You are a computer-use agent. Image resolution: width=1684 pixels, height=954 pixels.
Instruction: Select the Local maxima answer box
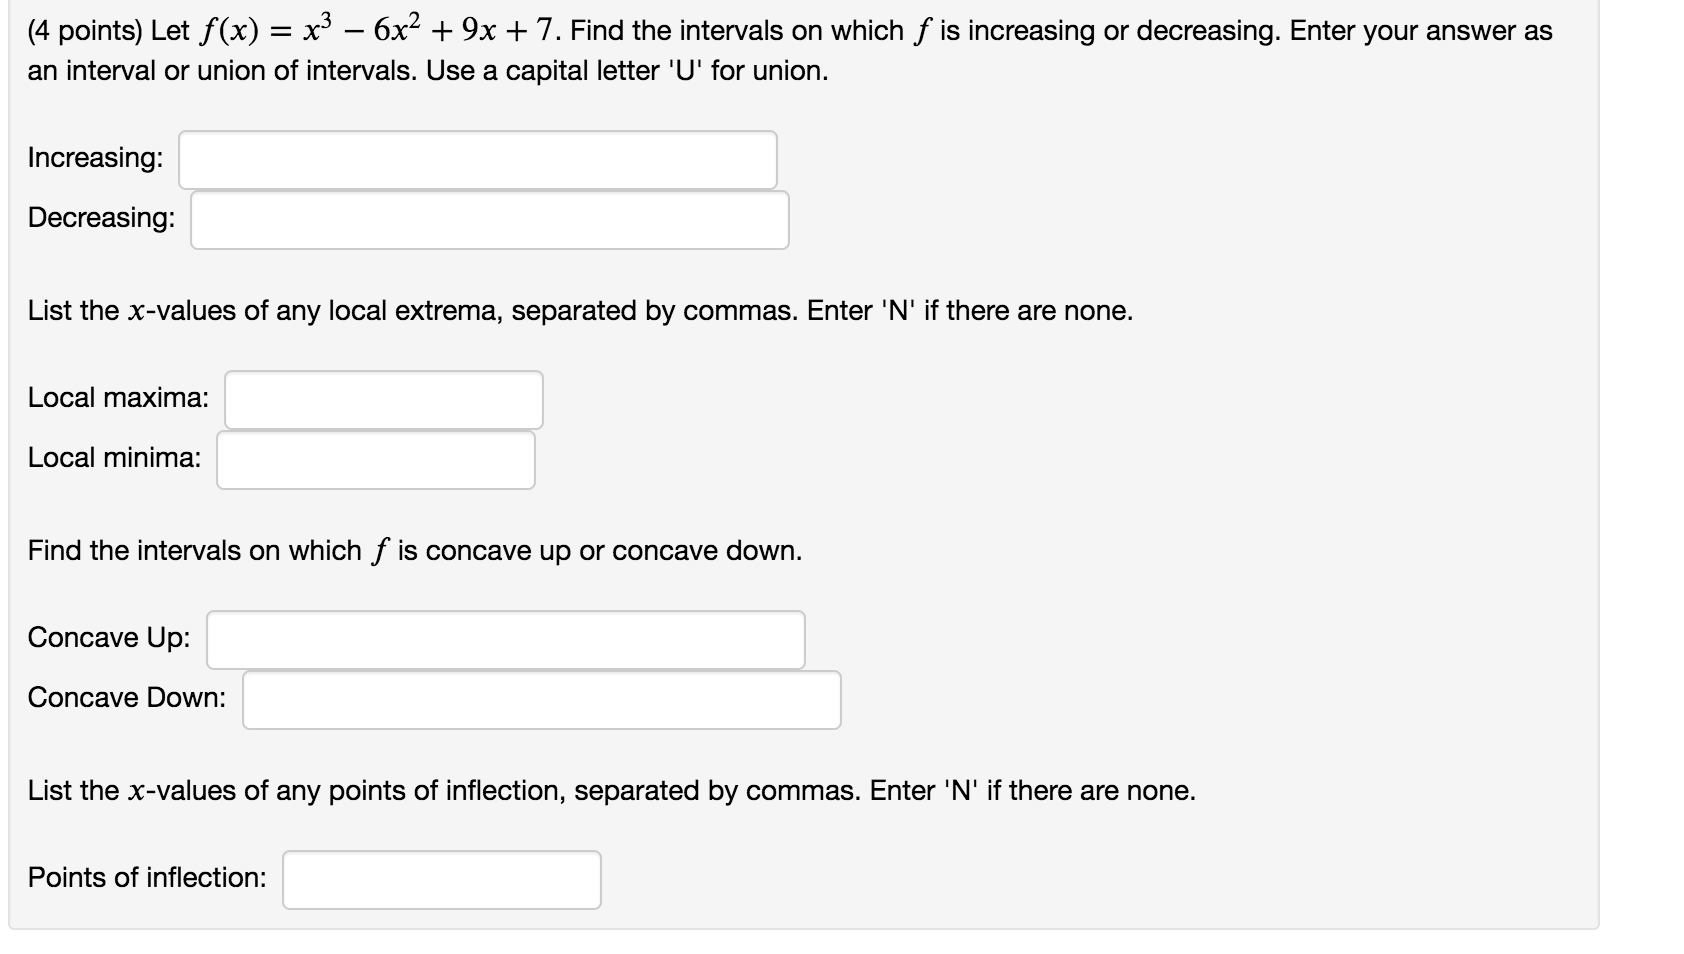coord(383,399)
